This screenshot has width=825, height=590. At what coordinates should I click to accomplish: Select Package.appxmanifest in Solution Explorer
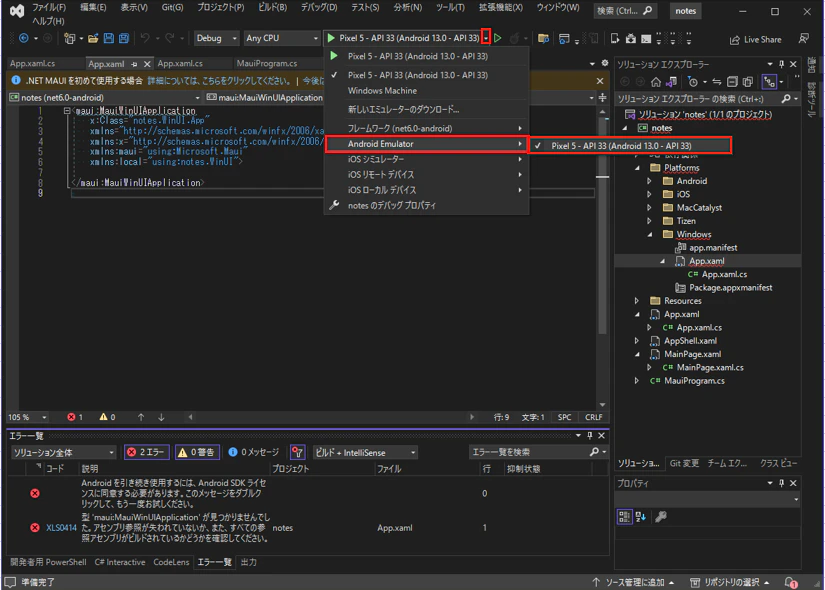(x=731, y=288)
